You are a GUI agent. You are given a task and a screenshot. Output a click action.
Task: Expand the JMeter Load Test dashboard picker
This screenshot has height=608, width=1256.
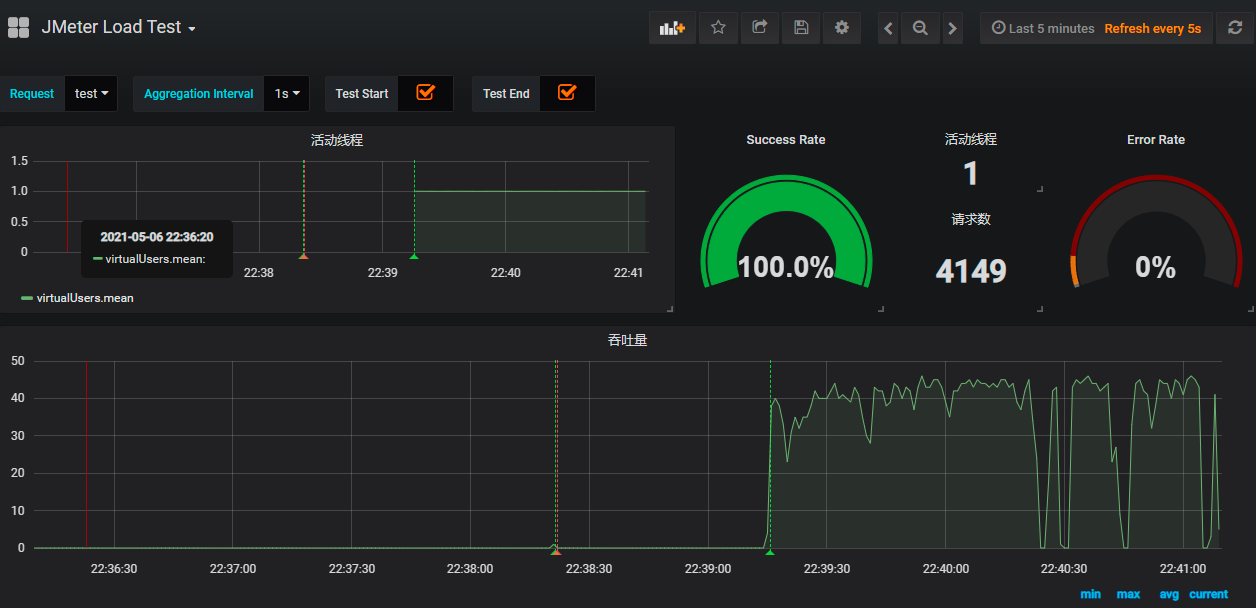click(x=118, y=28)
